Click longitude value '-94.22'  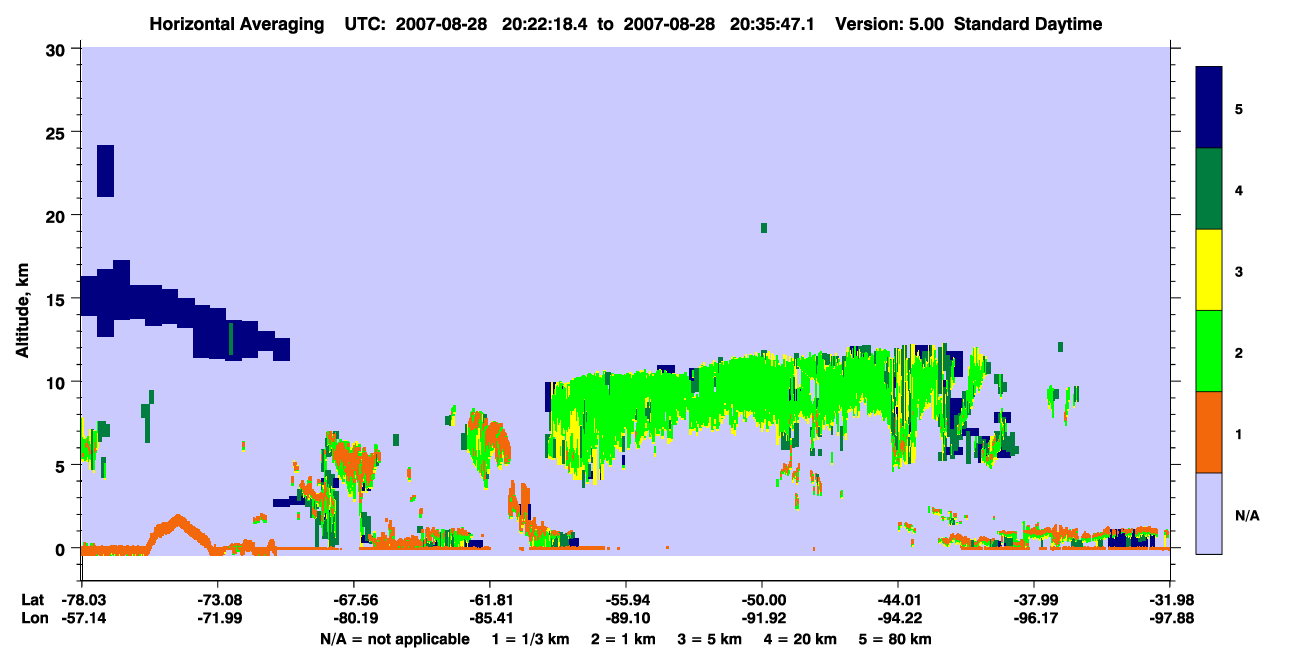[x=898, y=618]
